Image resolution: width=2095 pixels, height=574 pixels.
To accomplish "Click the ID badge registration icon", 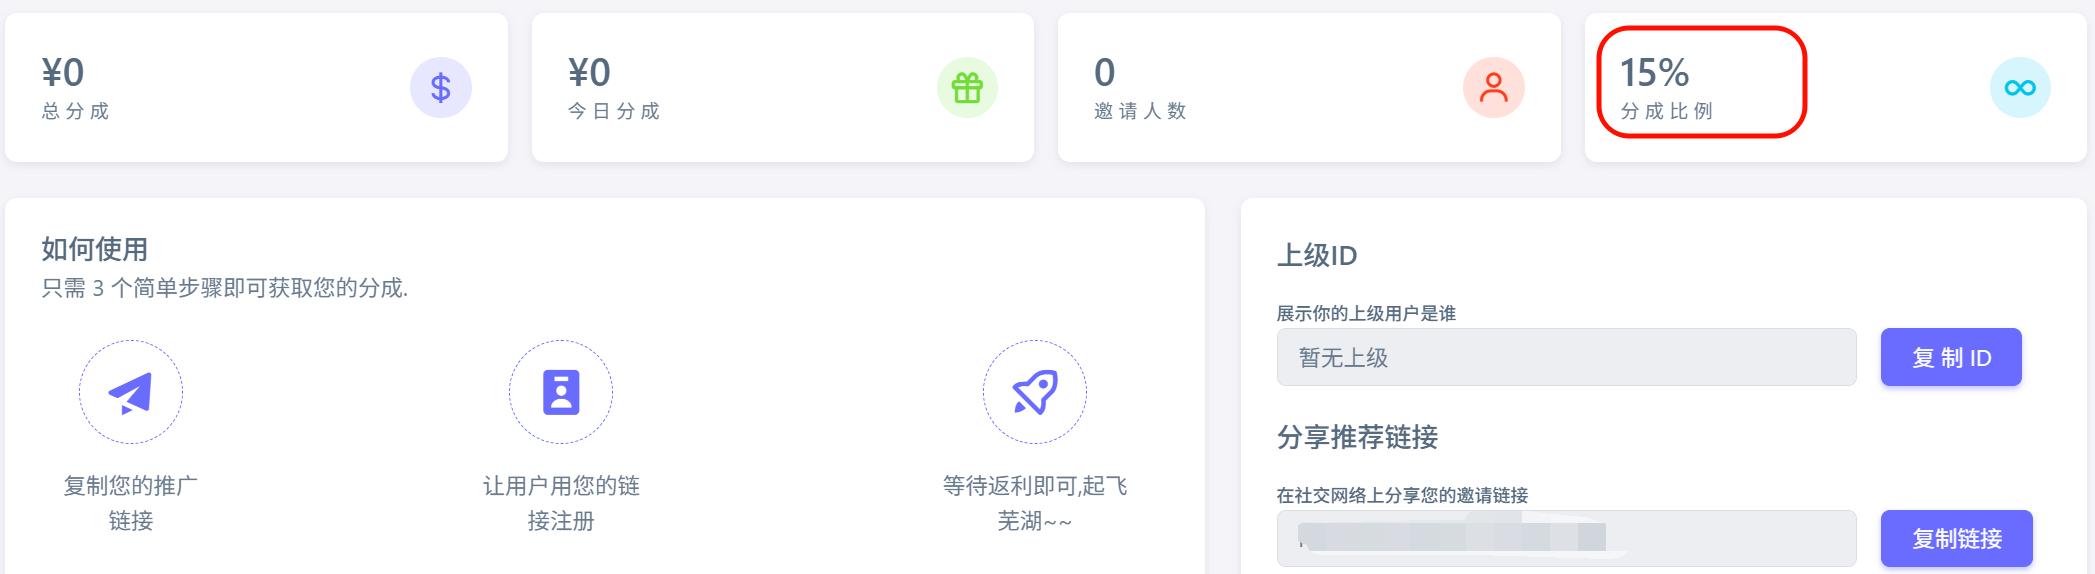I will [561, 392].
